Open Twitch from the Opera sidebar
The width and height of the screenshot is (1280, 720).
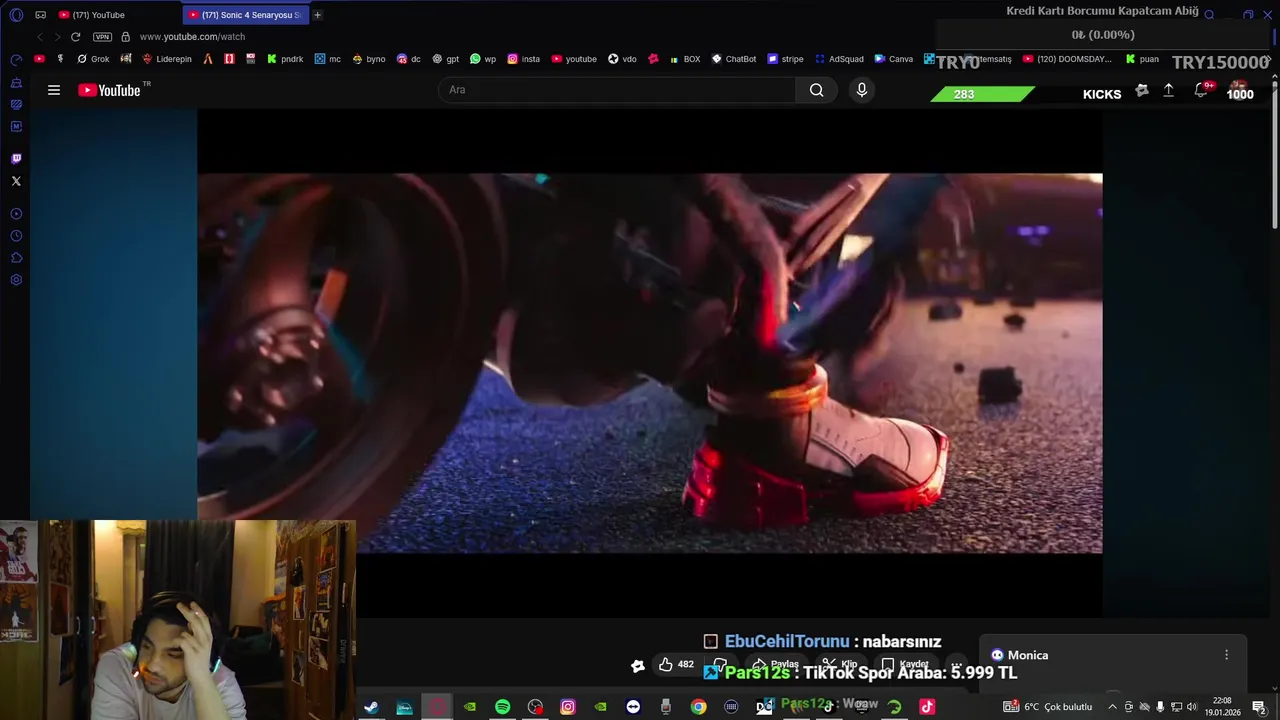(x=16, y=158)
